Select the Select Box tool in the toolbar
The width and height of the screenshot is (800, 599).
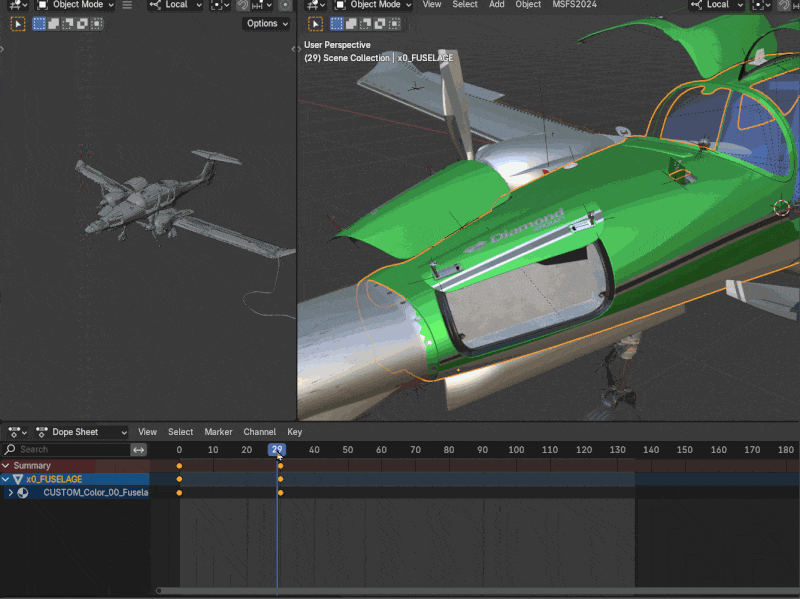pos(38,23)
